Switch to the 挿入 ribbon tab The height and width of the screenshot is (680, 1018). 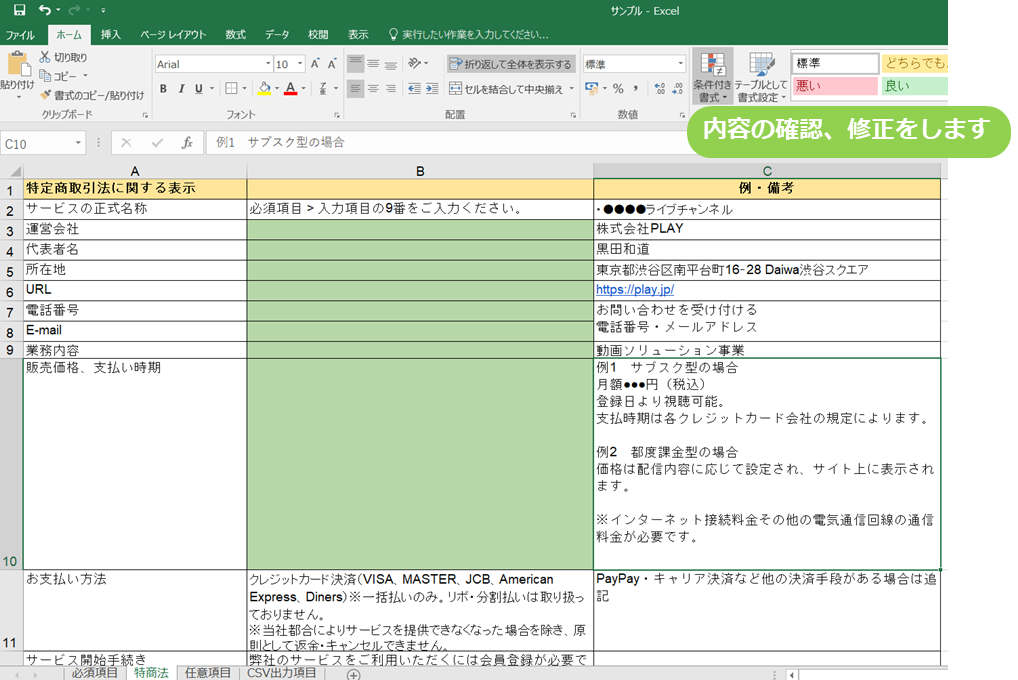tap(111, 34)
